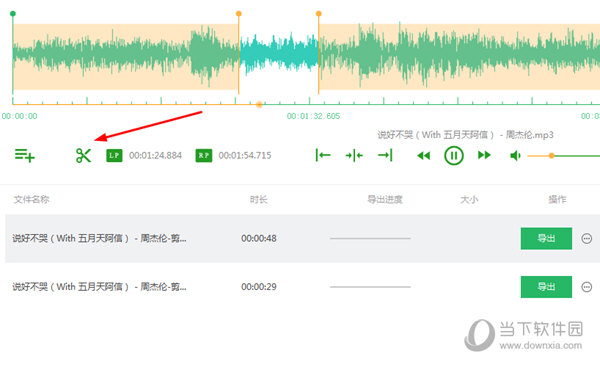Jump to the selection's left boundary
The width and height of the screenshot is (600, 367).
[323, 155]
